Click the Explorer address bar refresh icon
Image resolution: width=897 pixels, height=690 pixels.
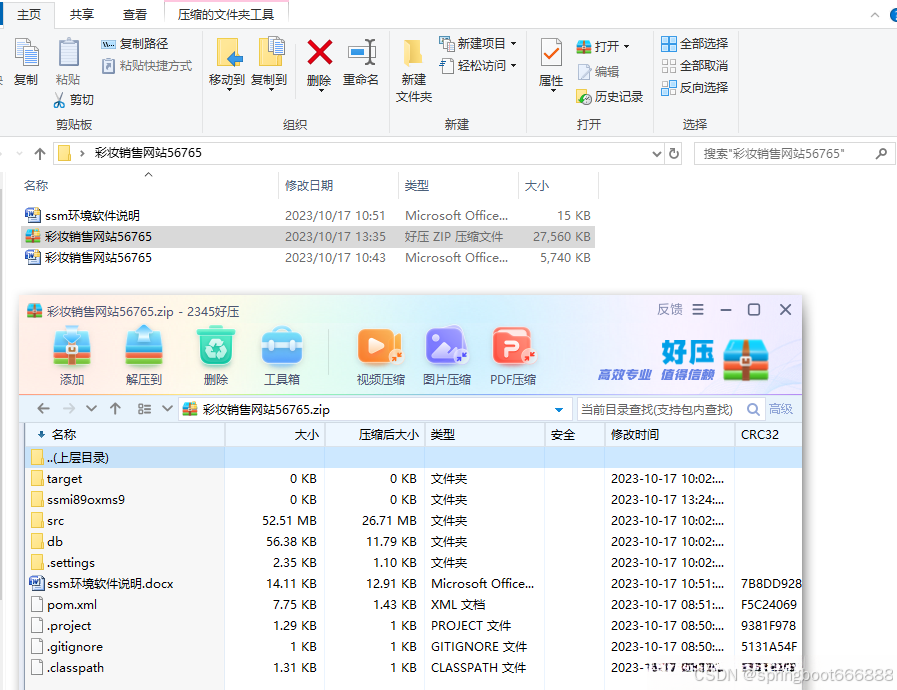tap(674, 153)
